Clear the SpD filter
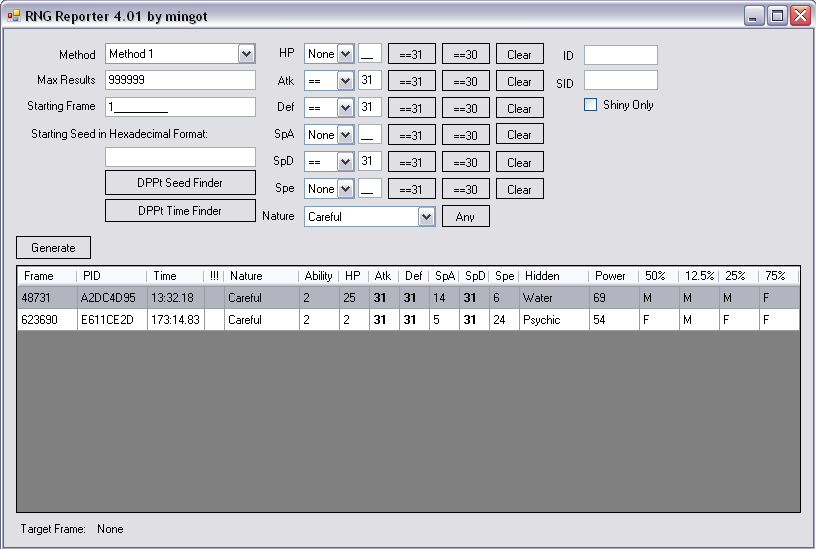The width and height of the screenshot is (816, 549). point(520,162)
